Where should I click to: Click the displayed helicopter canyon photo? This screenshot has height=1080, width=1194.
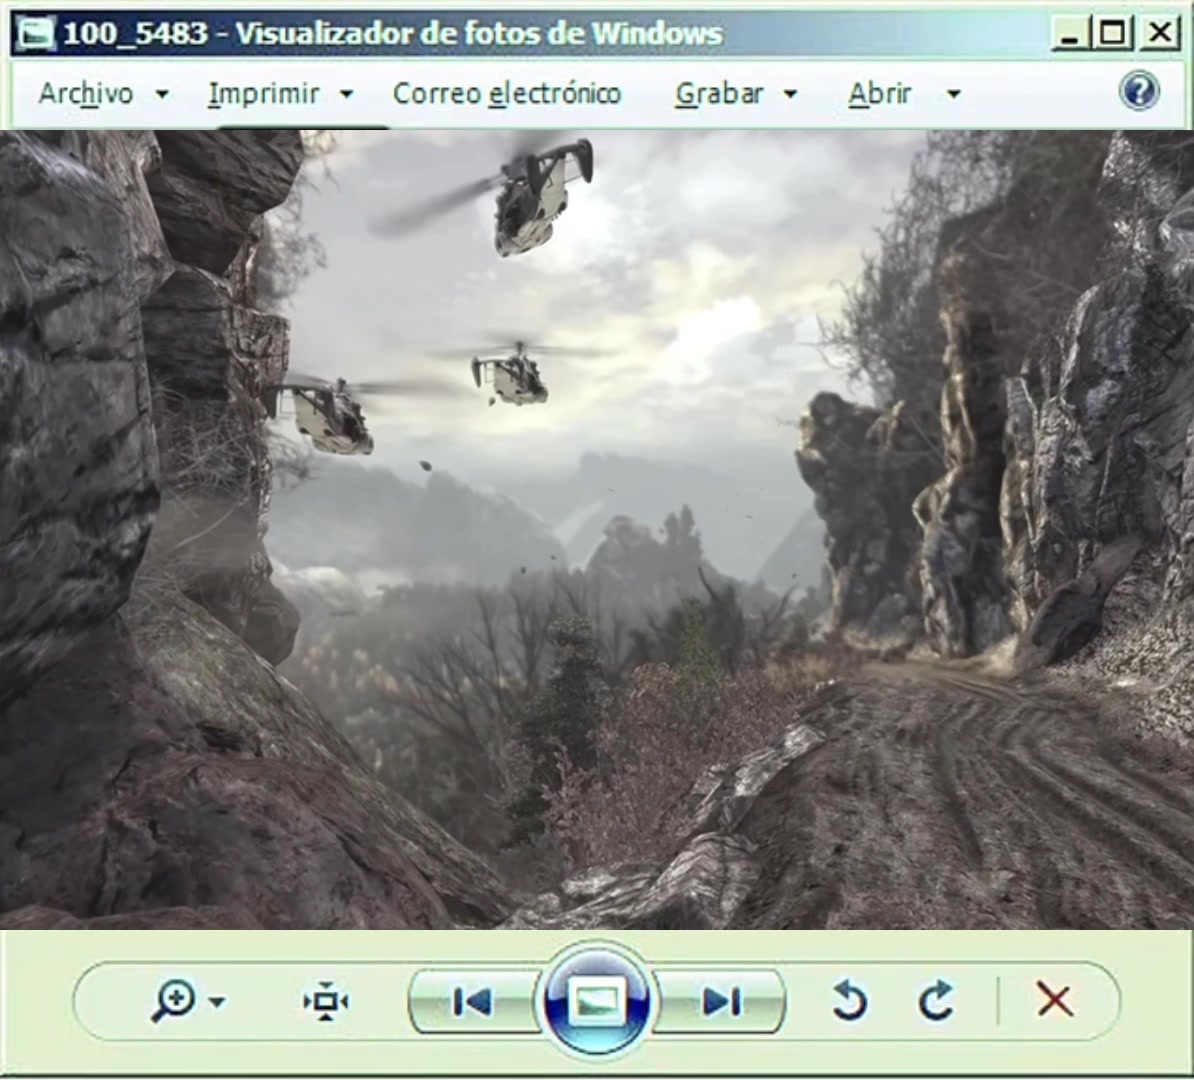click(x=597, y=529)
